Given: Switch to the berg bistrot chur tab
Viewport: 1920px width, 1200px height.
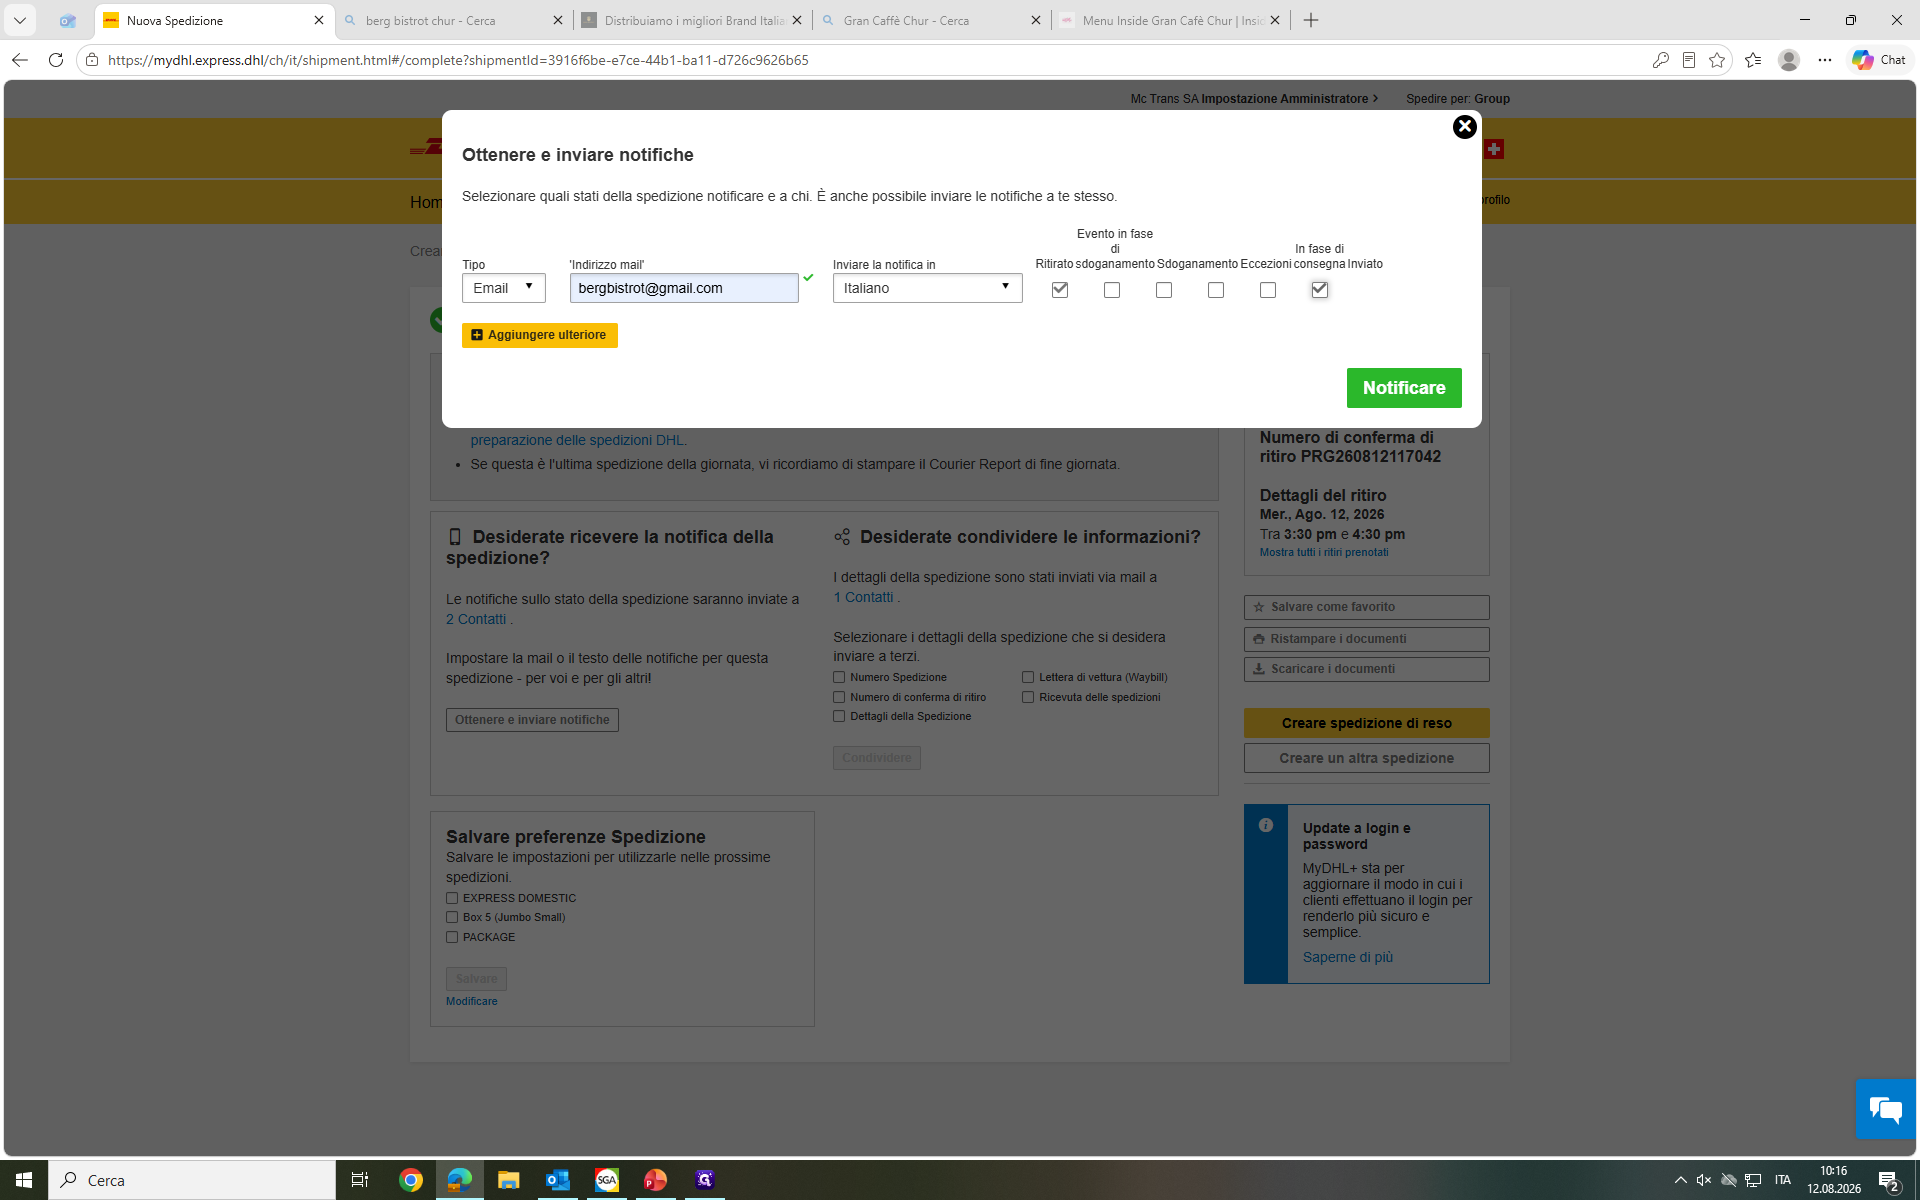Looking at the screenshot, I should tap(454, 20).
